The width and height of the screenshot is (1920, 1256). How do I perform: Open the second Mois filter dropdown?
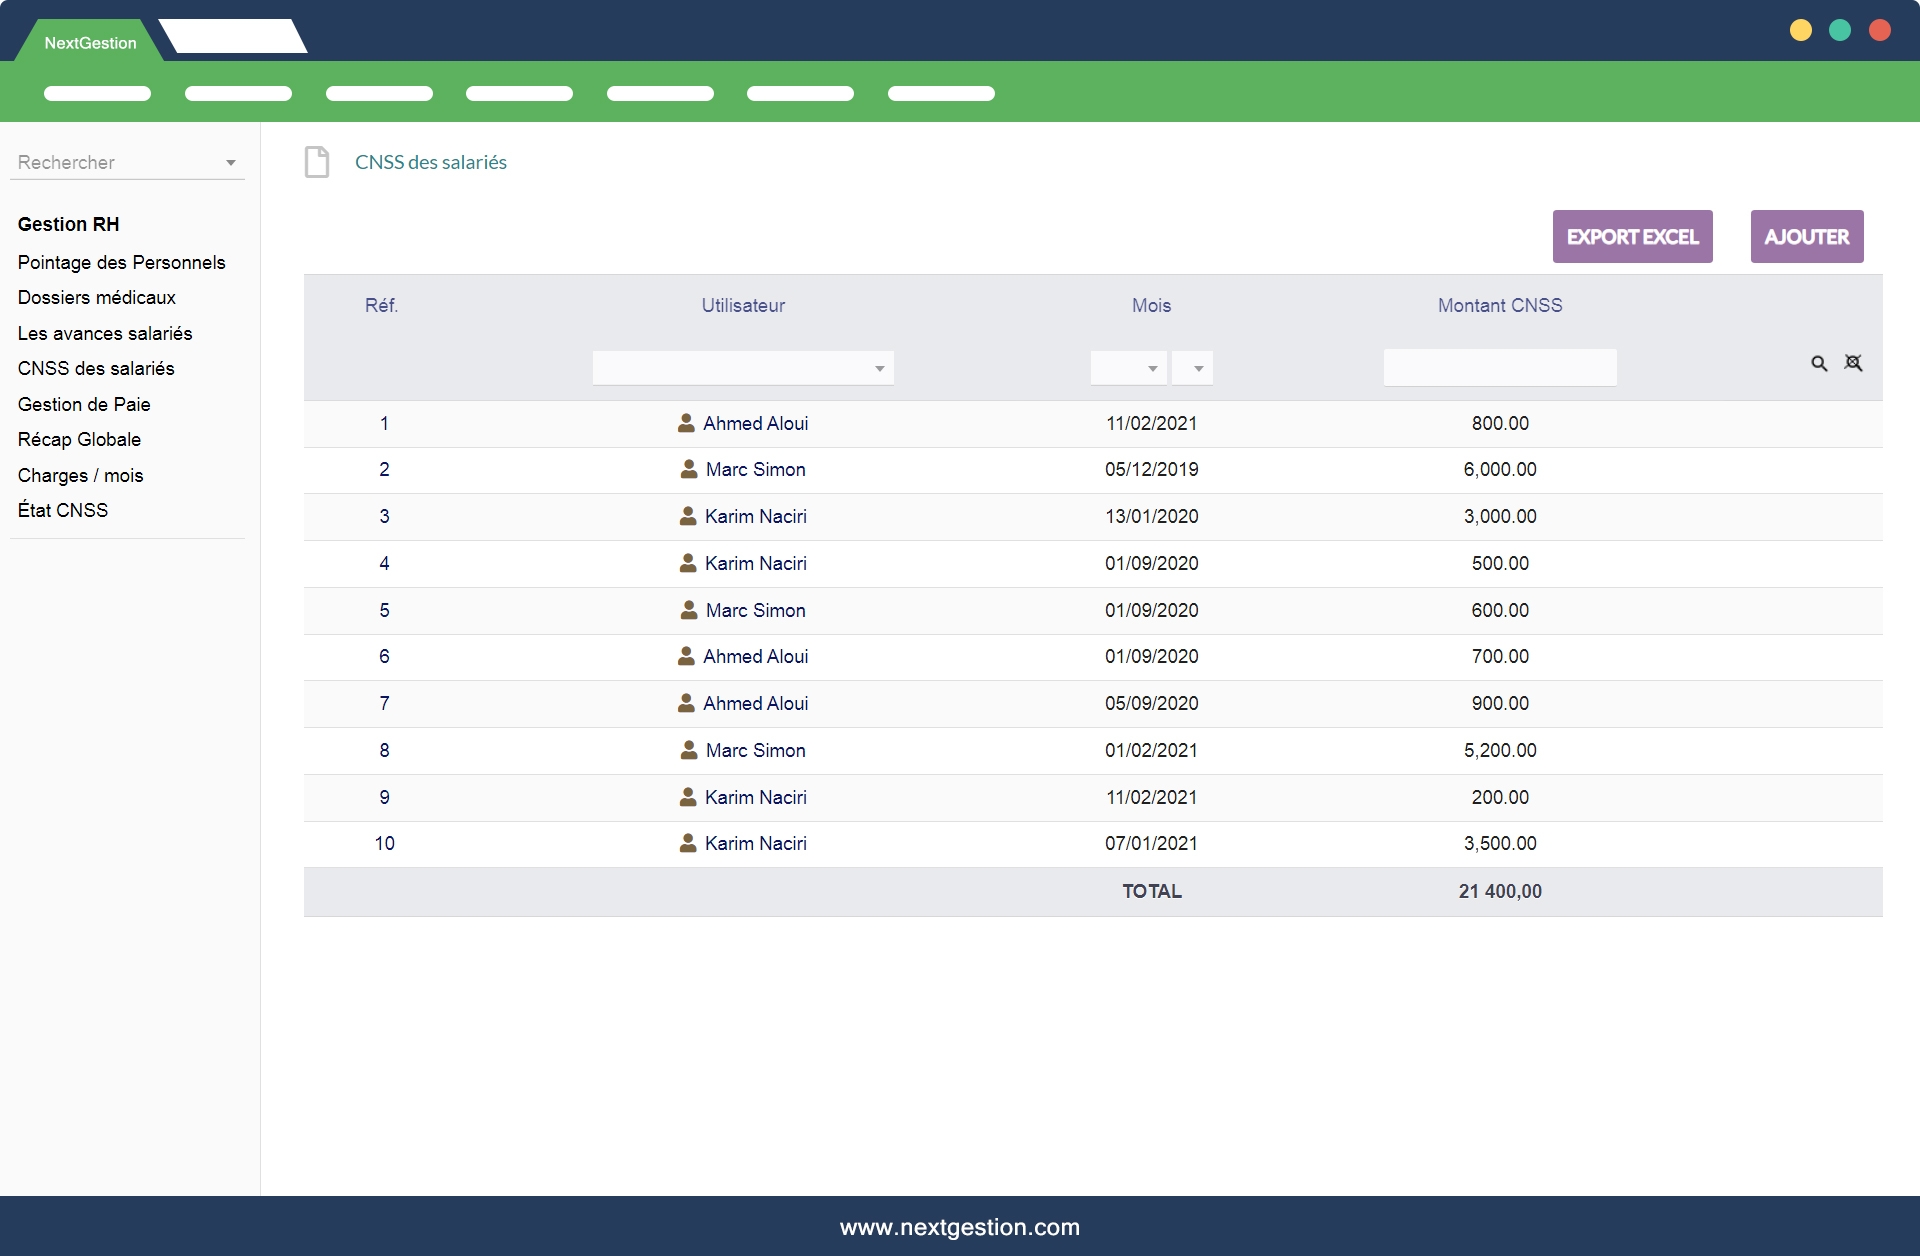[1193, 368]
